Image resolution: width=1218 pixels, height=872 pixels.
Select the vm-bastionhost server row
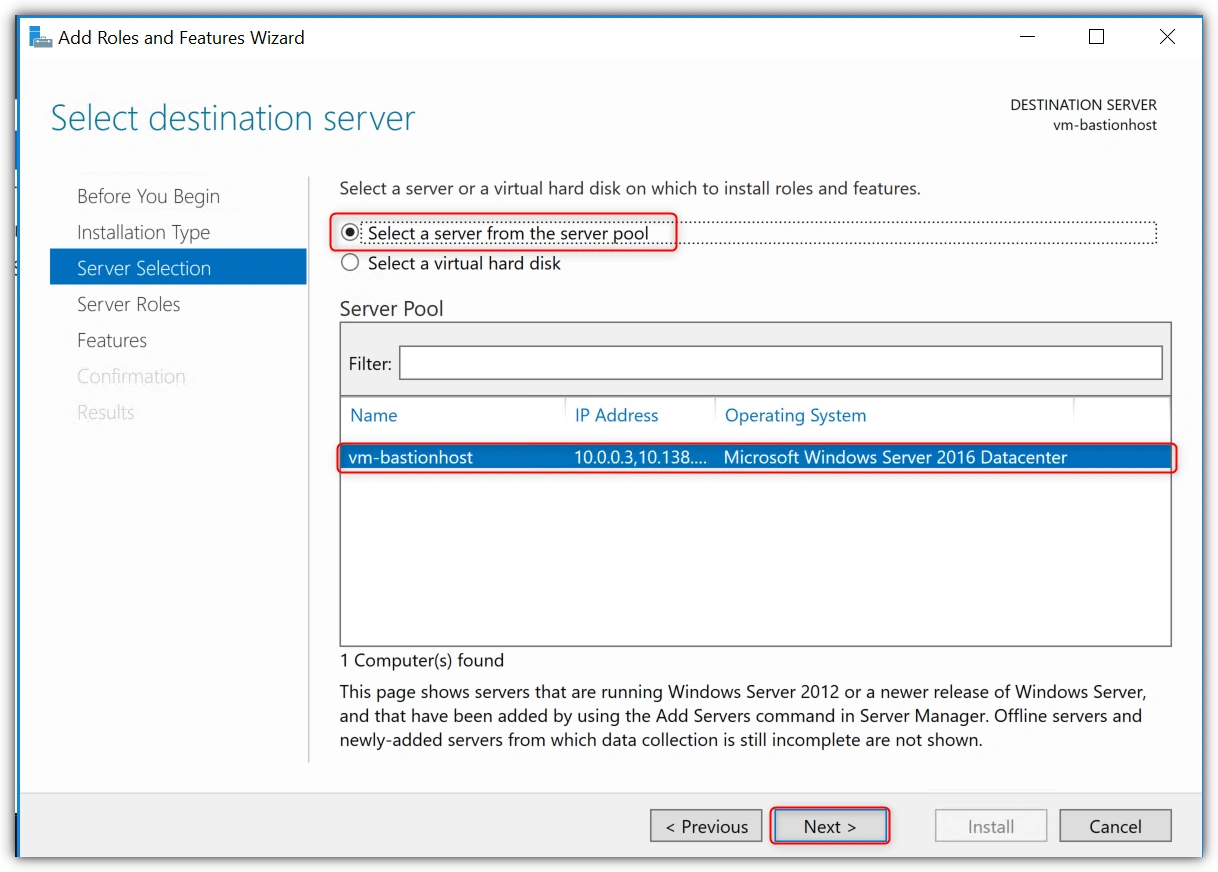pos(756,457)
